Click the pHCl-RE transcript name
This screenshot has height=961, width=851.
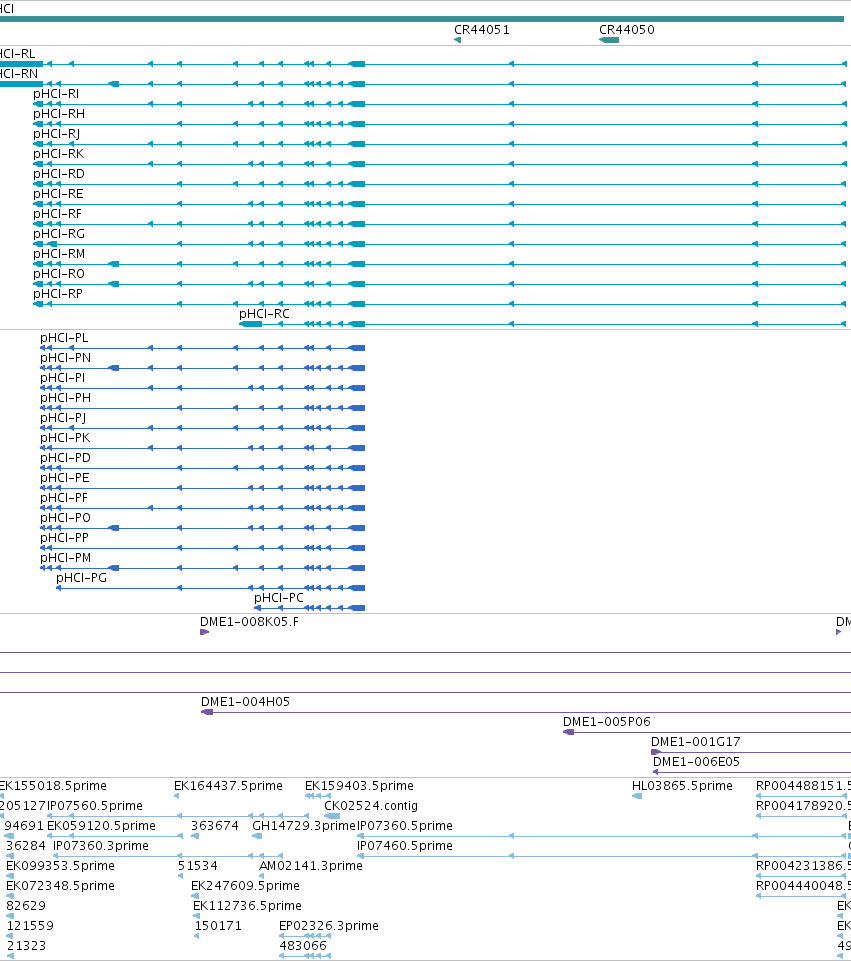(x=58, y=194)
